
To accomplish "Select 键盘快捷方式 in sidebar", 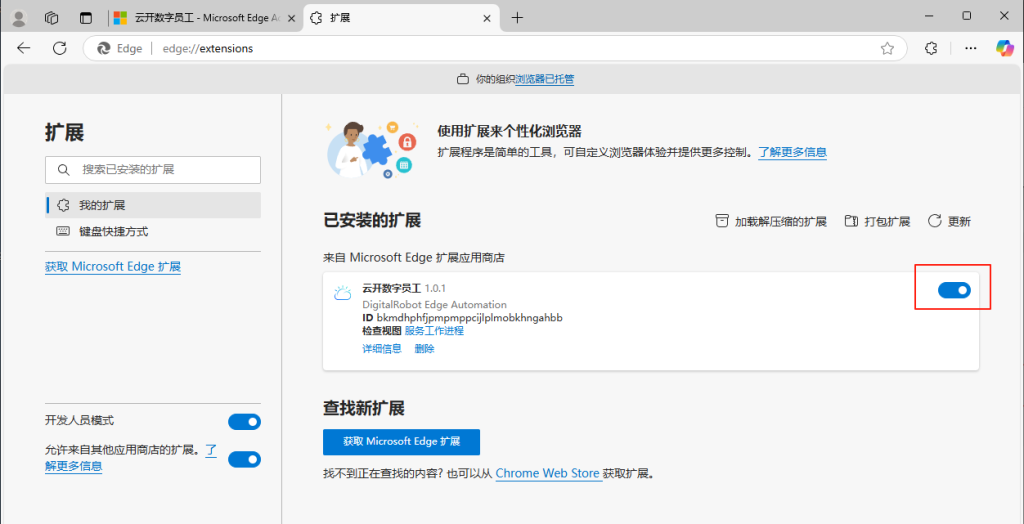I will [x=153, y=231].
